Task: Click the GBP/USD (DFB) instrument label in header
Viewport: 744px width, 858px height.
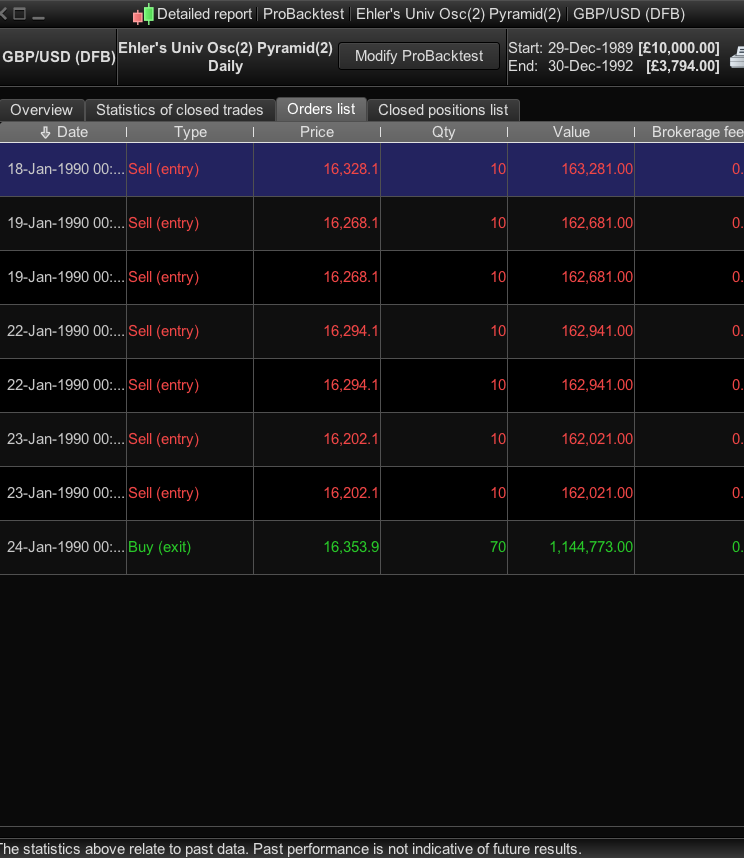Action: pyautogui.click(x=59, y=57)
